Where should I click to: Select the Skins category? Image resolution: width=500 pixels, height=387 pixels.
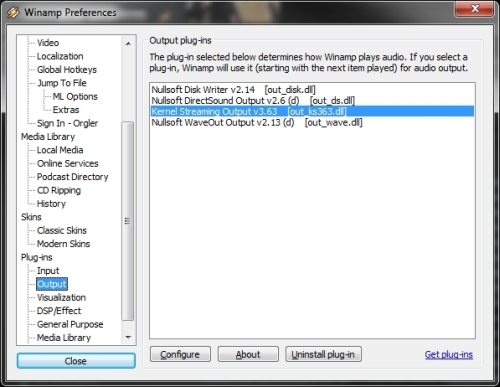click(x=31, y=217)
